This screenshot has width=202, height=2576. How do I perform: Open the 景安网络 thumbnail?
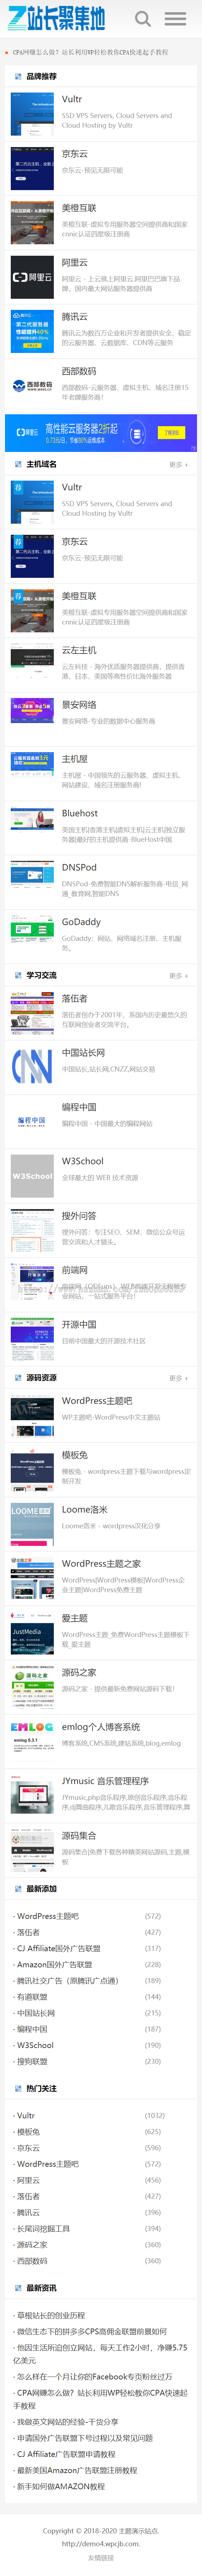(x=32, y=711)
